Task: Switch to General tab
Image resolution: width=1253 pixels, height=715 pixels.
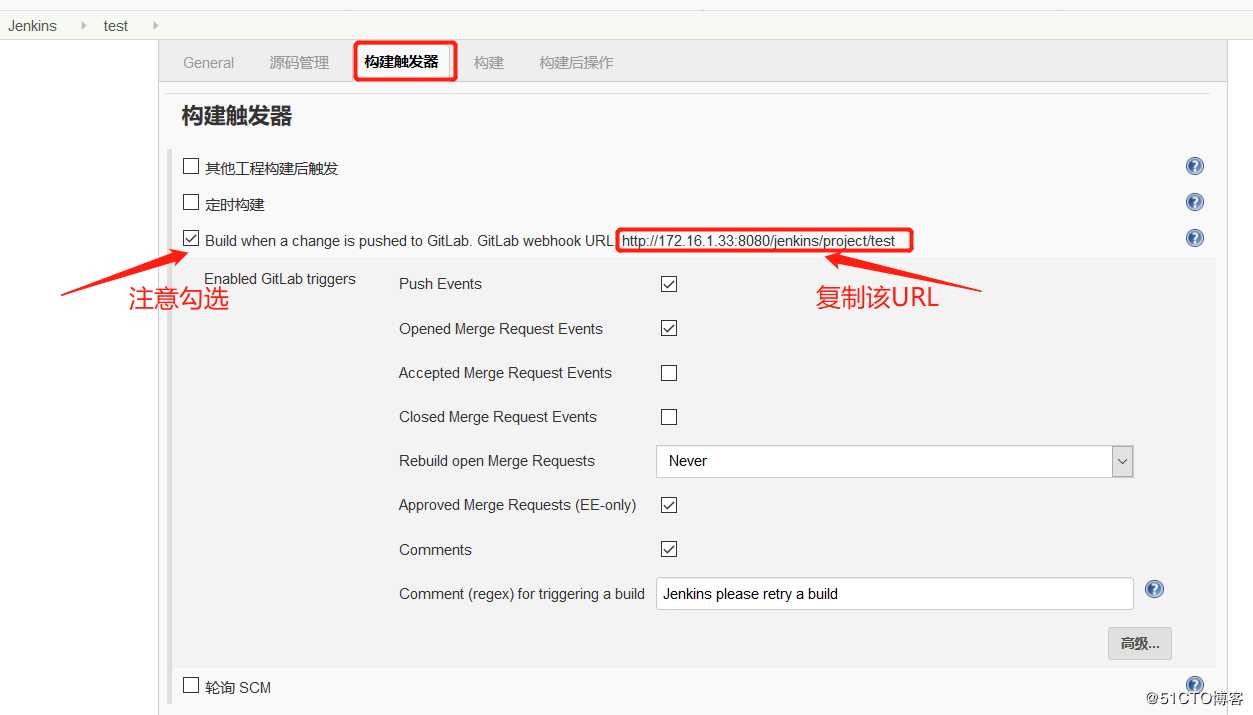Action: [208, 62]
